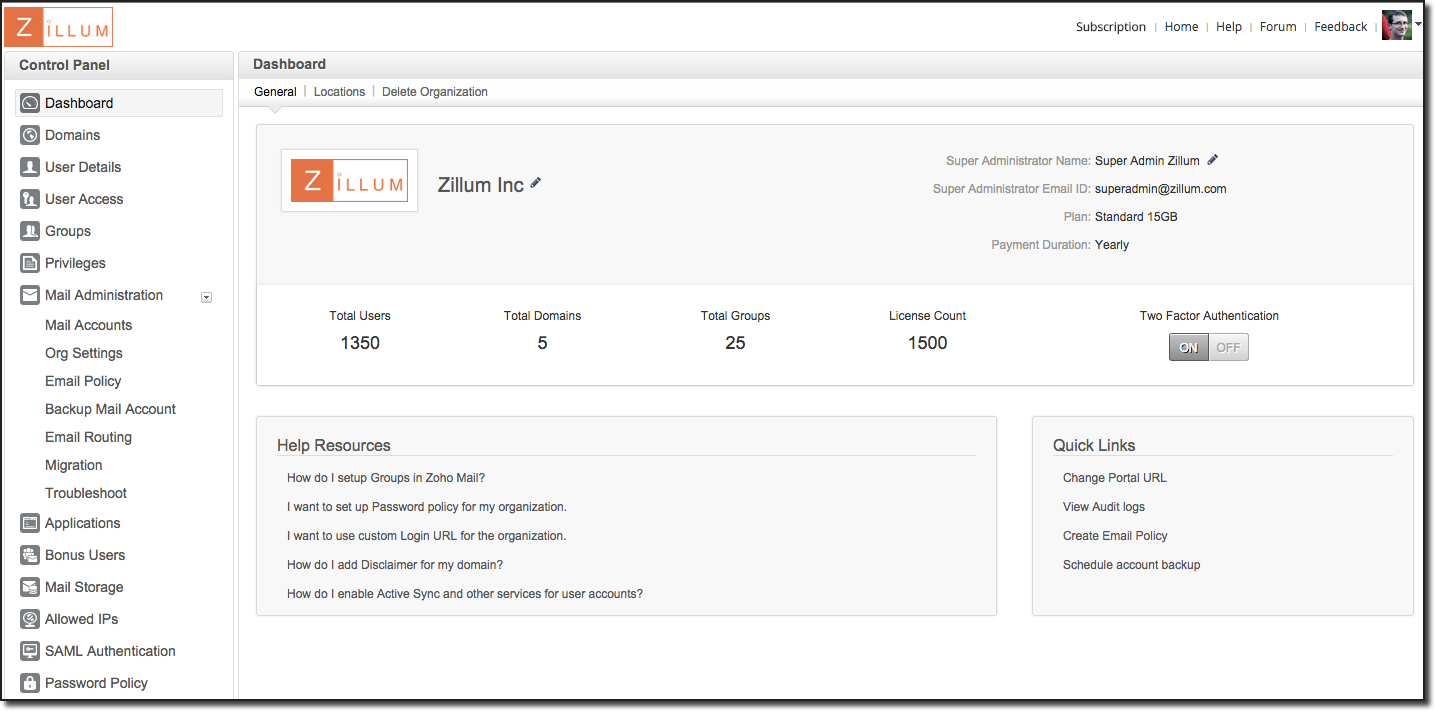Click the Domains globe icon

click(30, 135)
